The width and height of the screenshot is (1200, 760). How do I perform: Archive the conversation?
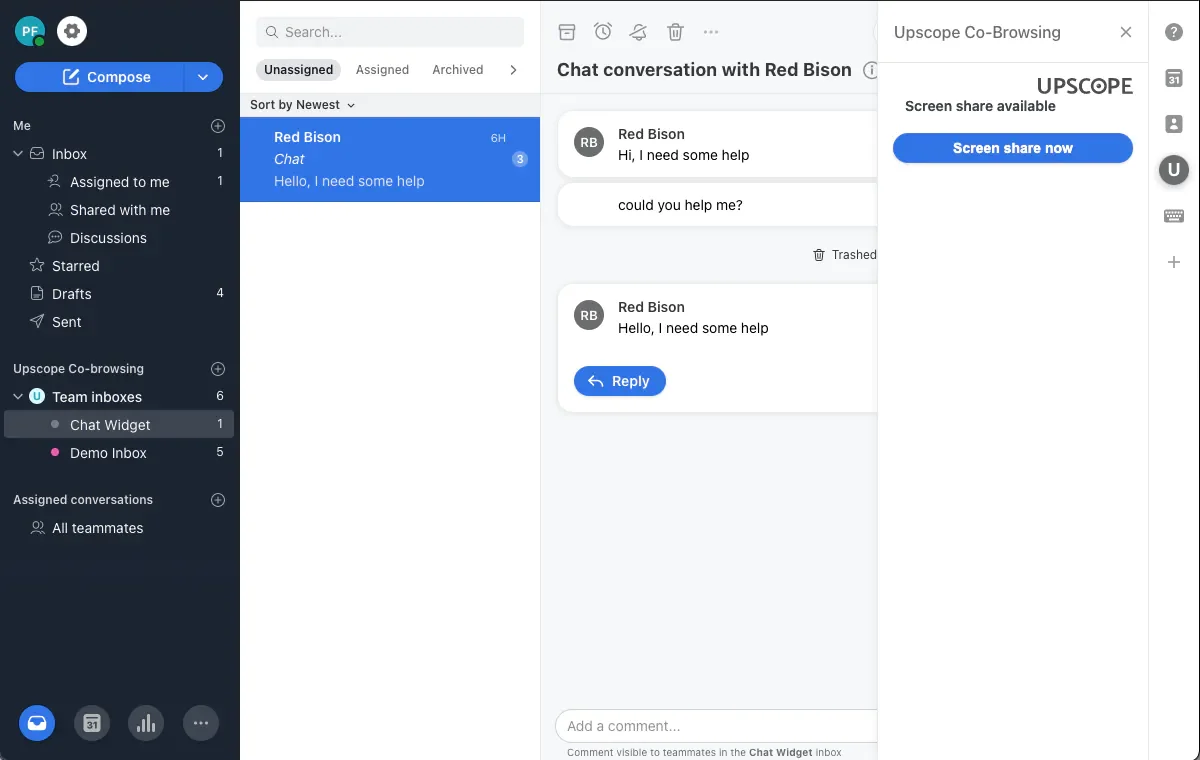click(x=567, y=32)
